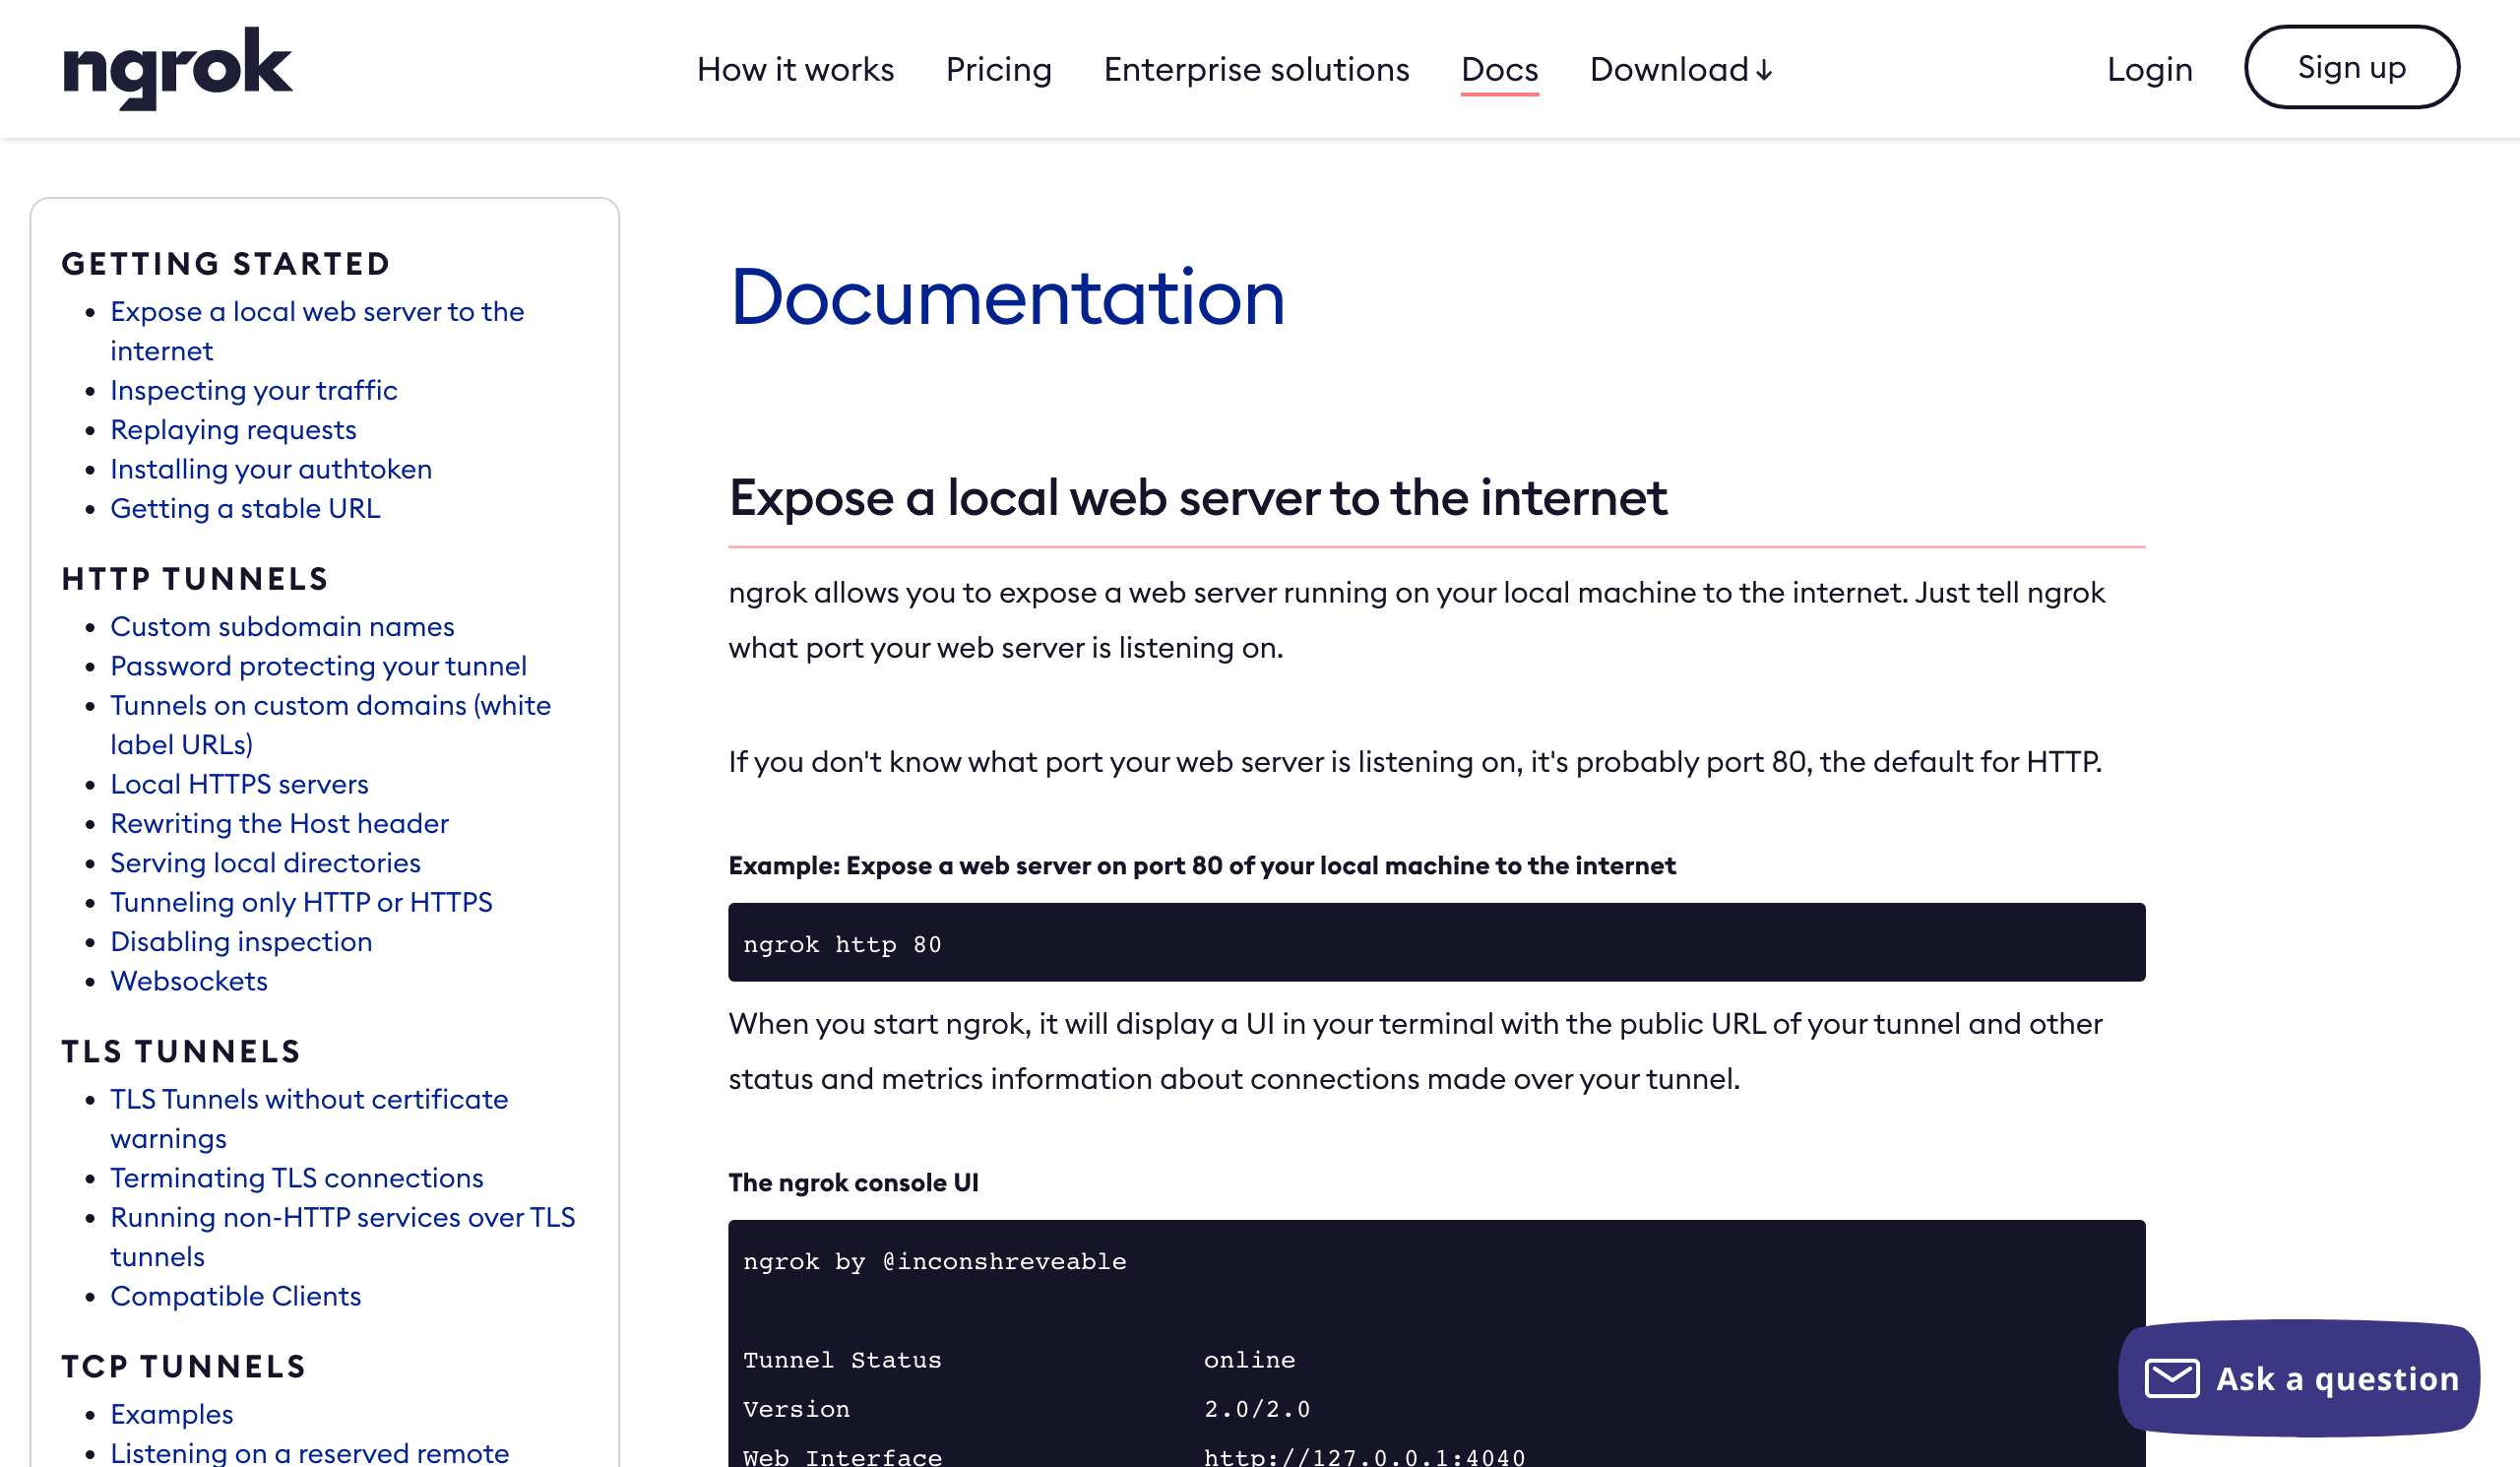2520x1467 pixels.
Task: Click the envelope icon in Ask a question
Action: (x=2171, y=1378)
